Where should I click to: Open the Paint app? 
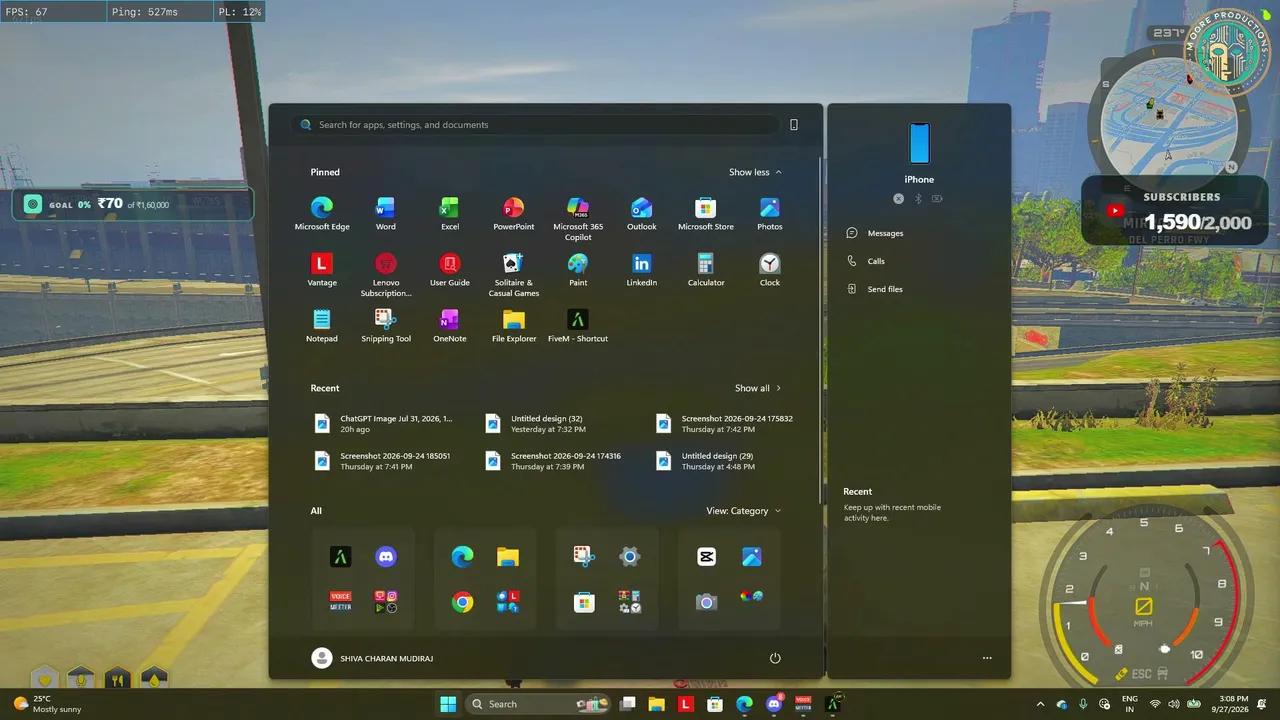(x=578, y=270)
